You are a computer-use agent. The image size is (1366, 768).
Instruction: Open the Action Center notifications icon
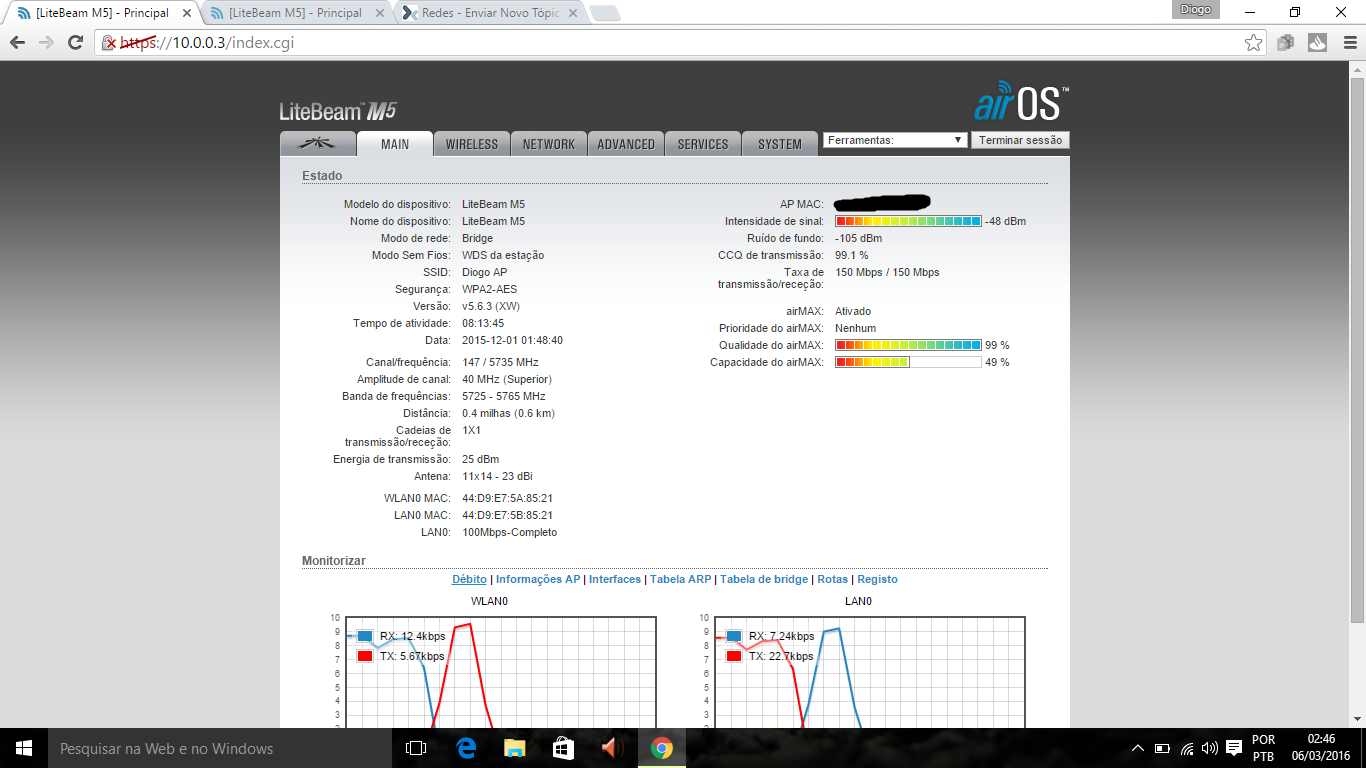tap(1234, 748)
